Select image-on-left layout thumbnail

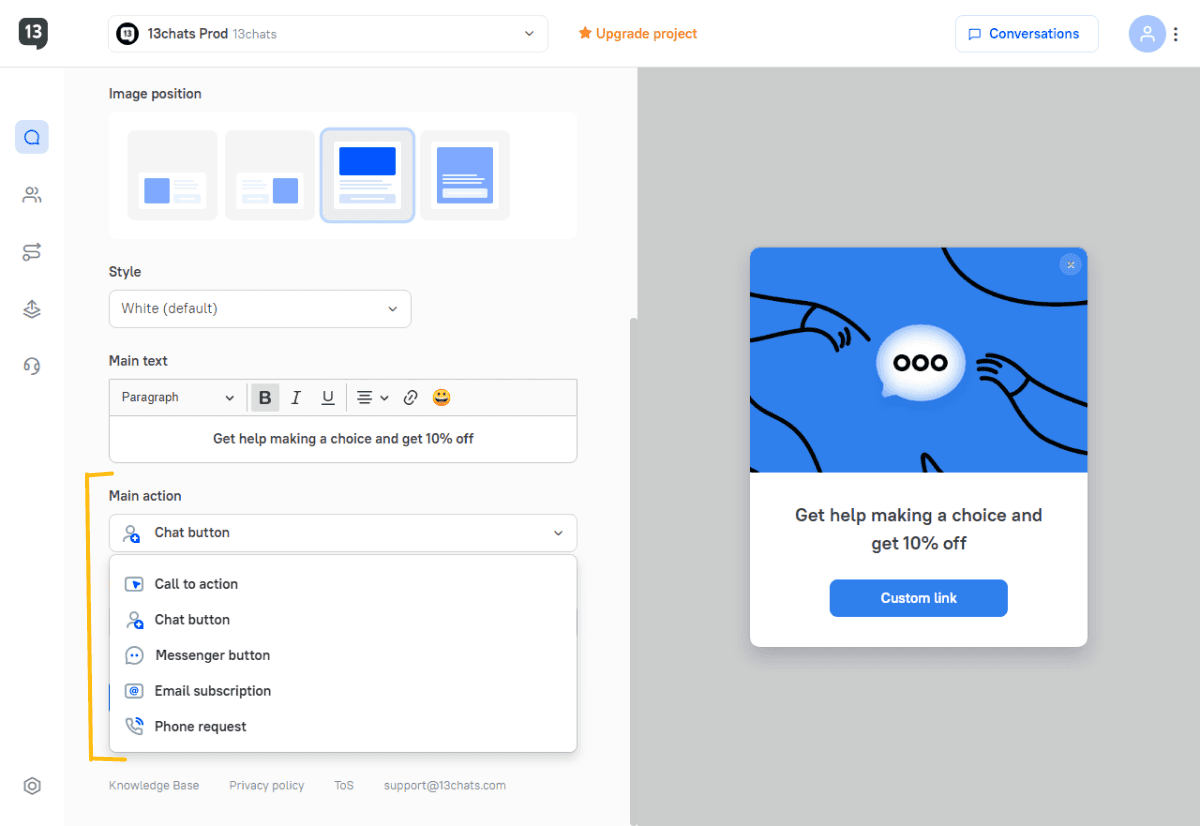(172, 175)
